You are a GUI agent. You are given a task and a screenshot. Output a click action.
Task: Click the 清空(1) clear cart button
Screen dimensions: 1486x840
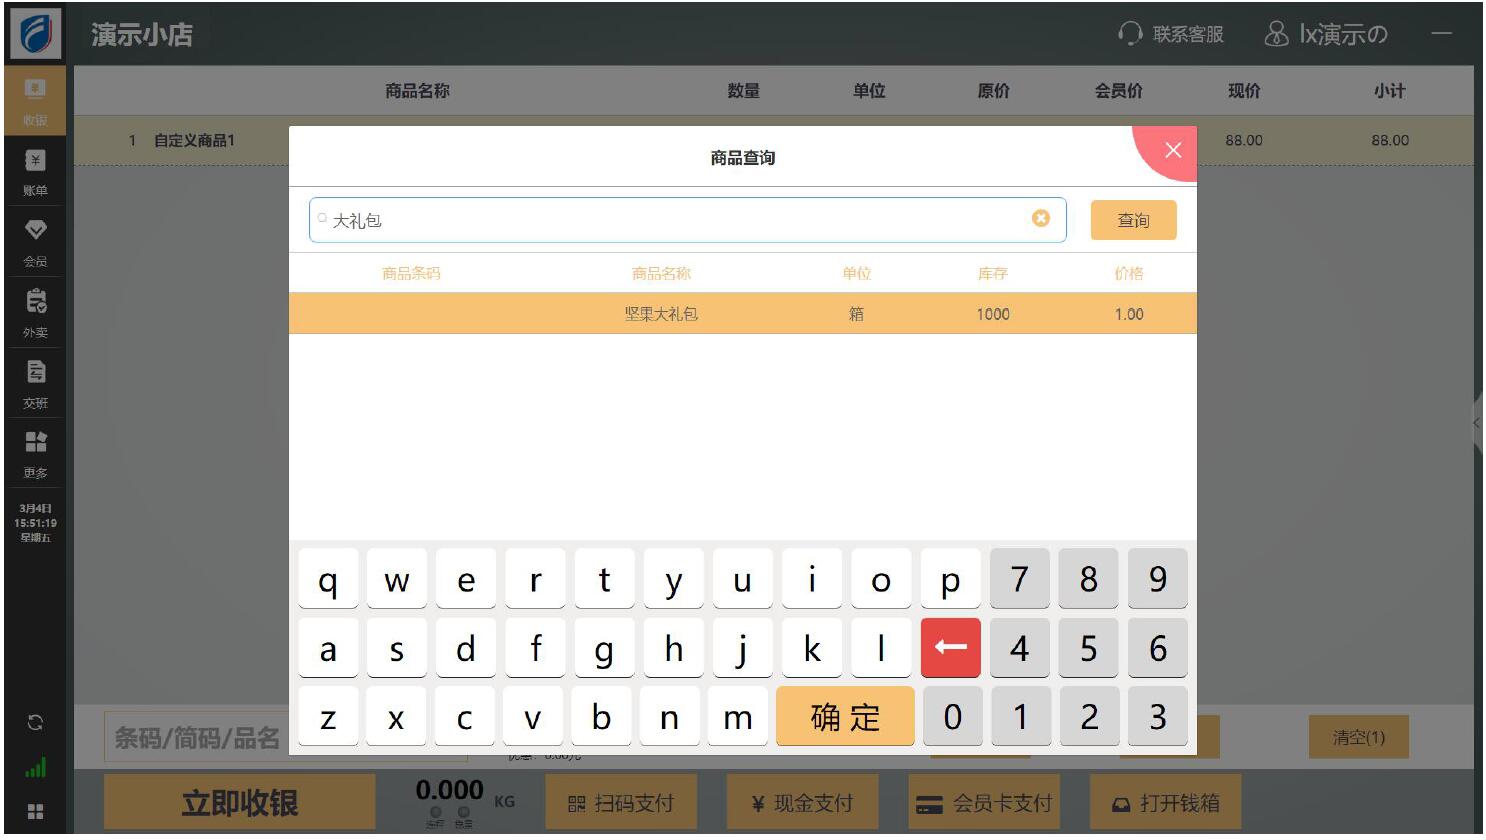pos(1358,737)
